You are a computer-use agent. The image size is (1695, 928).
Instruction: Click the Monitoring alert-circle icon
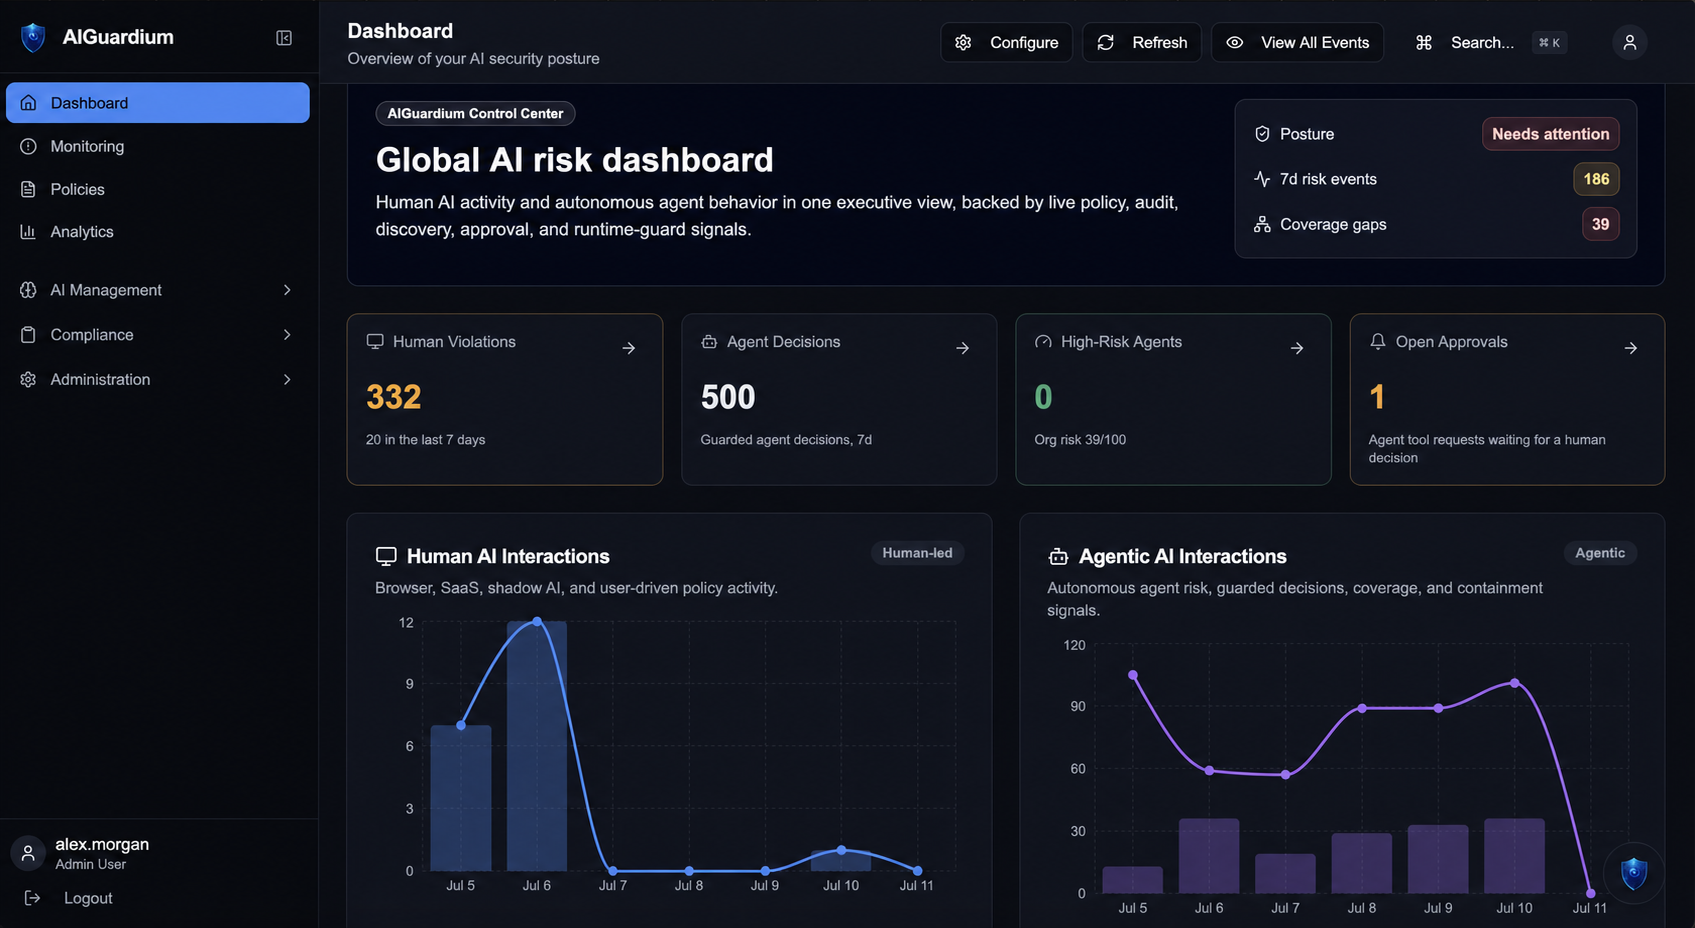click(28, 146)
